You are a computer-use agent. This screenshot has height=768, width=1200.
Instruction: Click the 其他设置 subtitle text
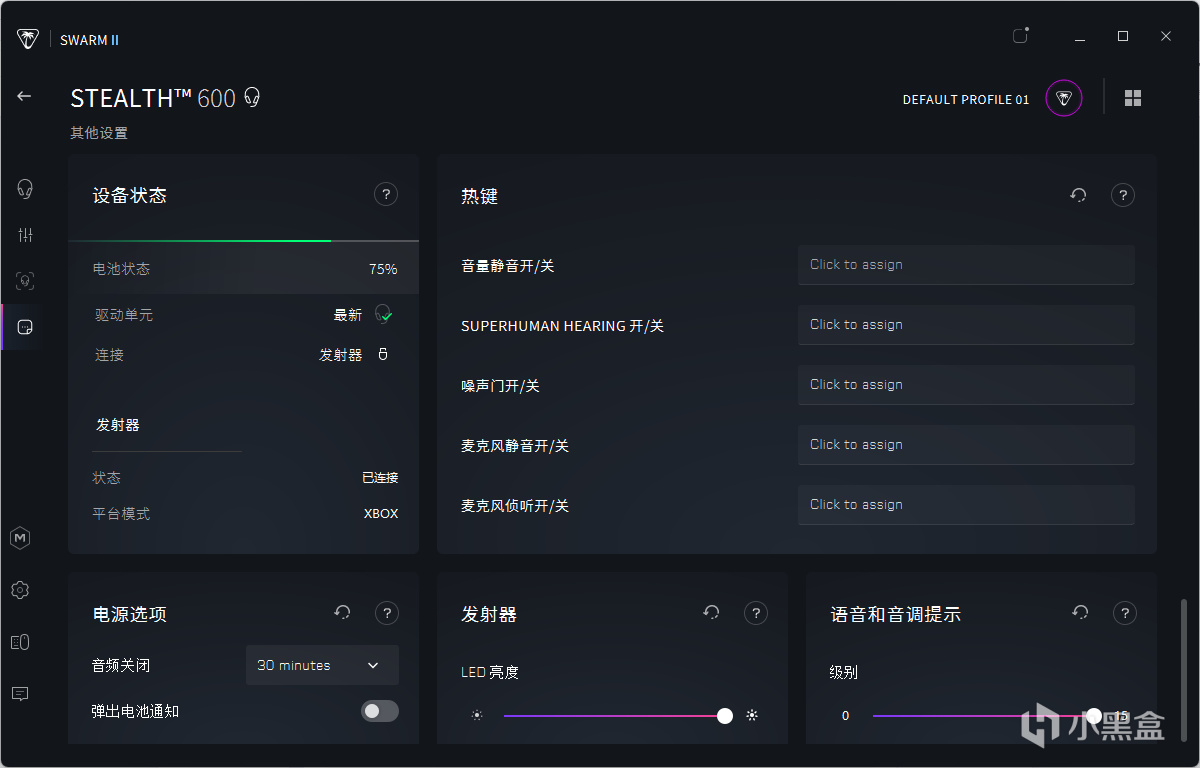[x=99, y=133]
